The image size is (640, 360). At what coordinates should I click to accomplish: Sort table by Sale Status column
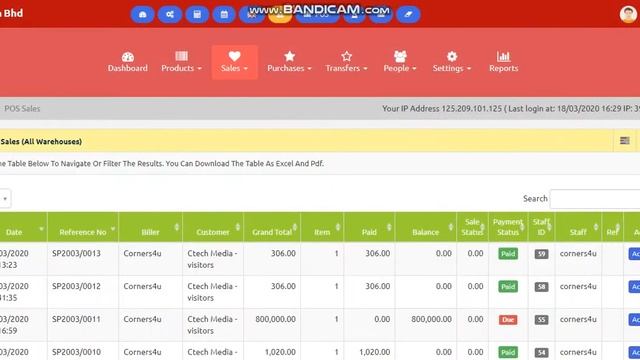click(473, 227)
